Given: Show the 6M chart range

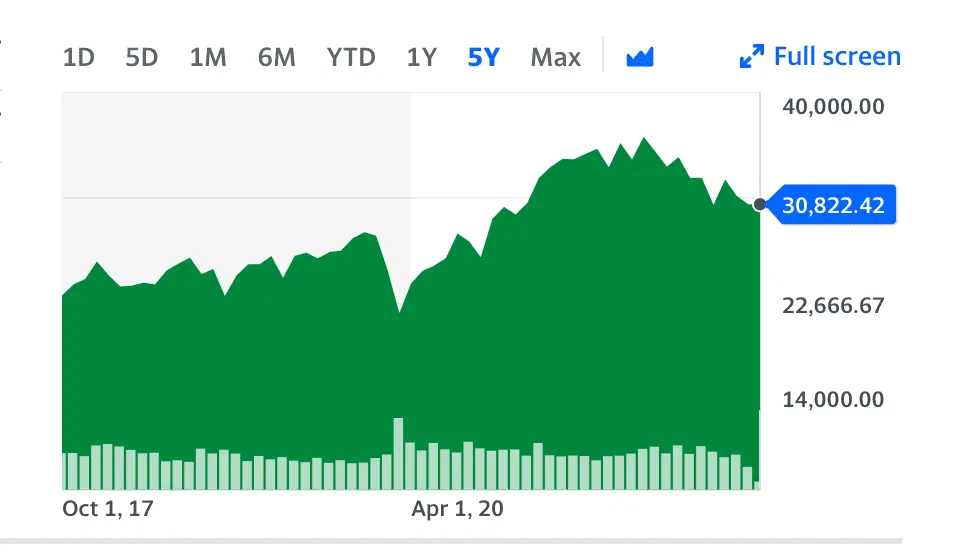Looking at the screenshot, I should (x=276, y=57).
